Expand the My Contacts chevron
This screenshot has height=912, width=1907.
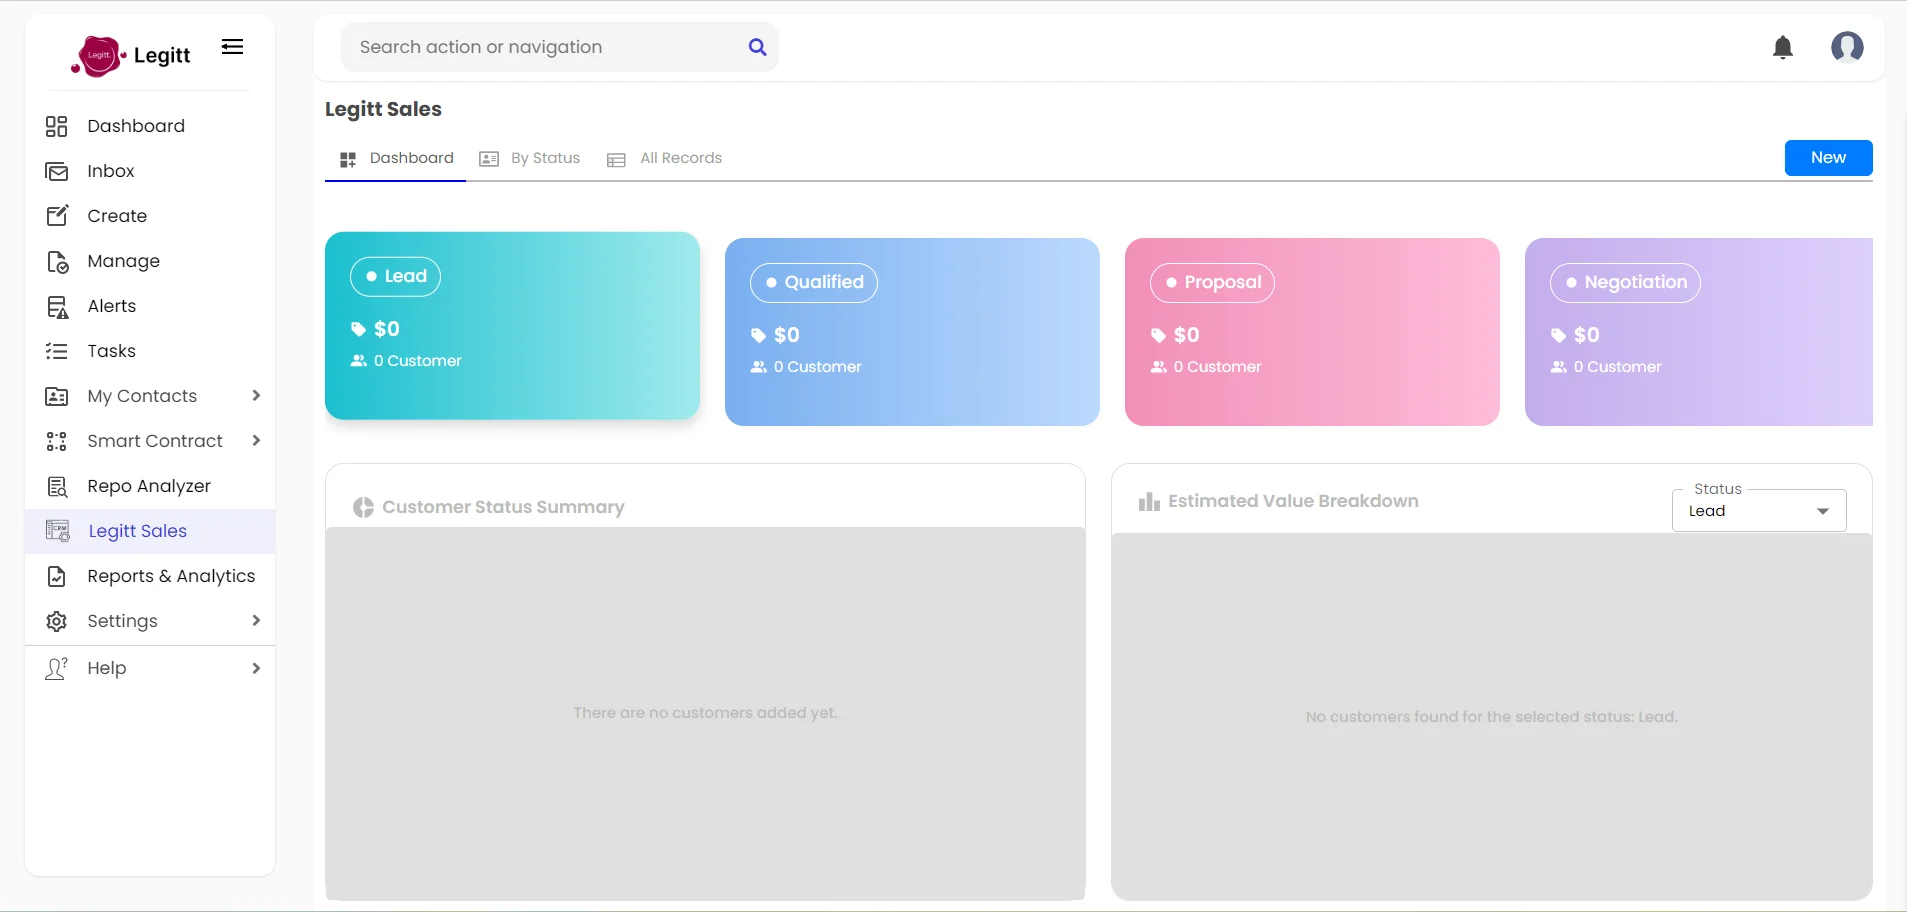(256, 396)
